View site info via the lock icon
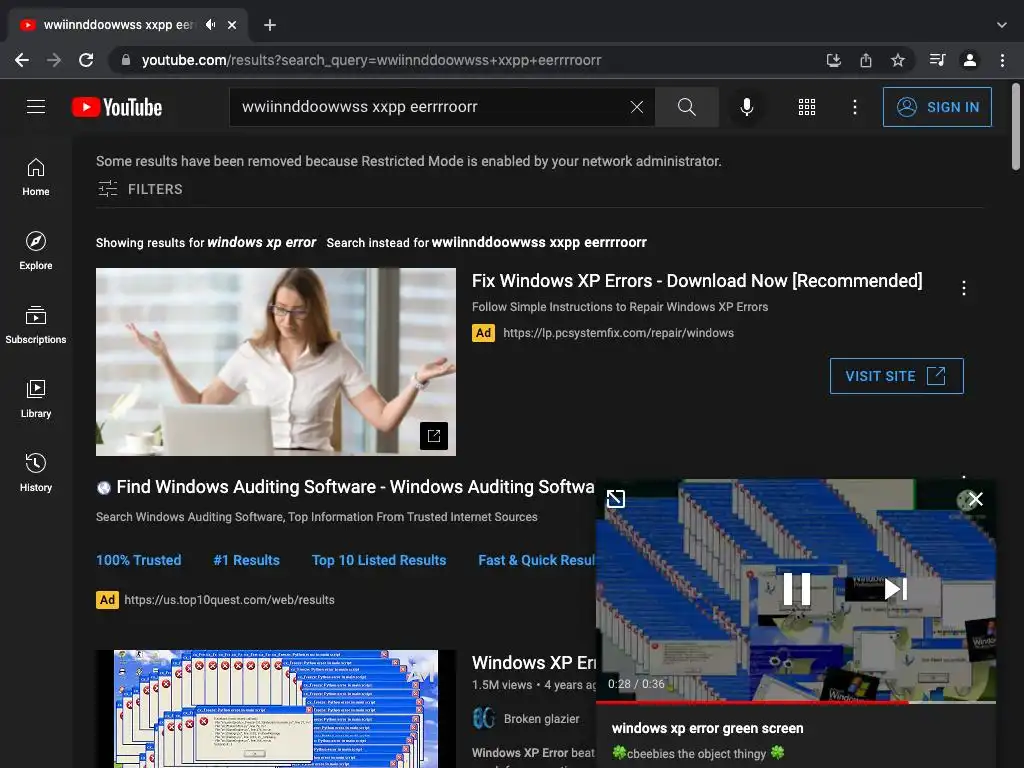The height and width of the screenshot is (768, 1024). [x=126, y=60]
